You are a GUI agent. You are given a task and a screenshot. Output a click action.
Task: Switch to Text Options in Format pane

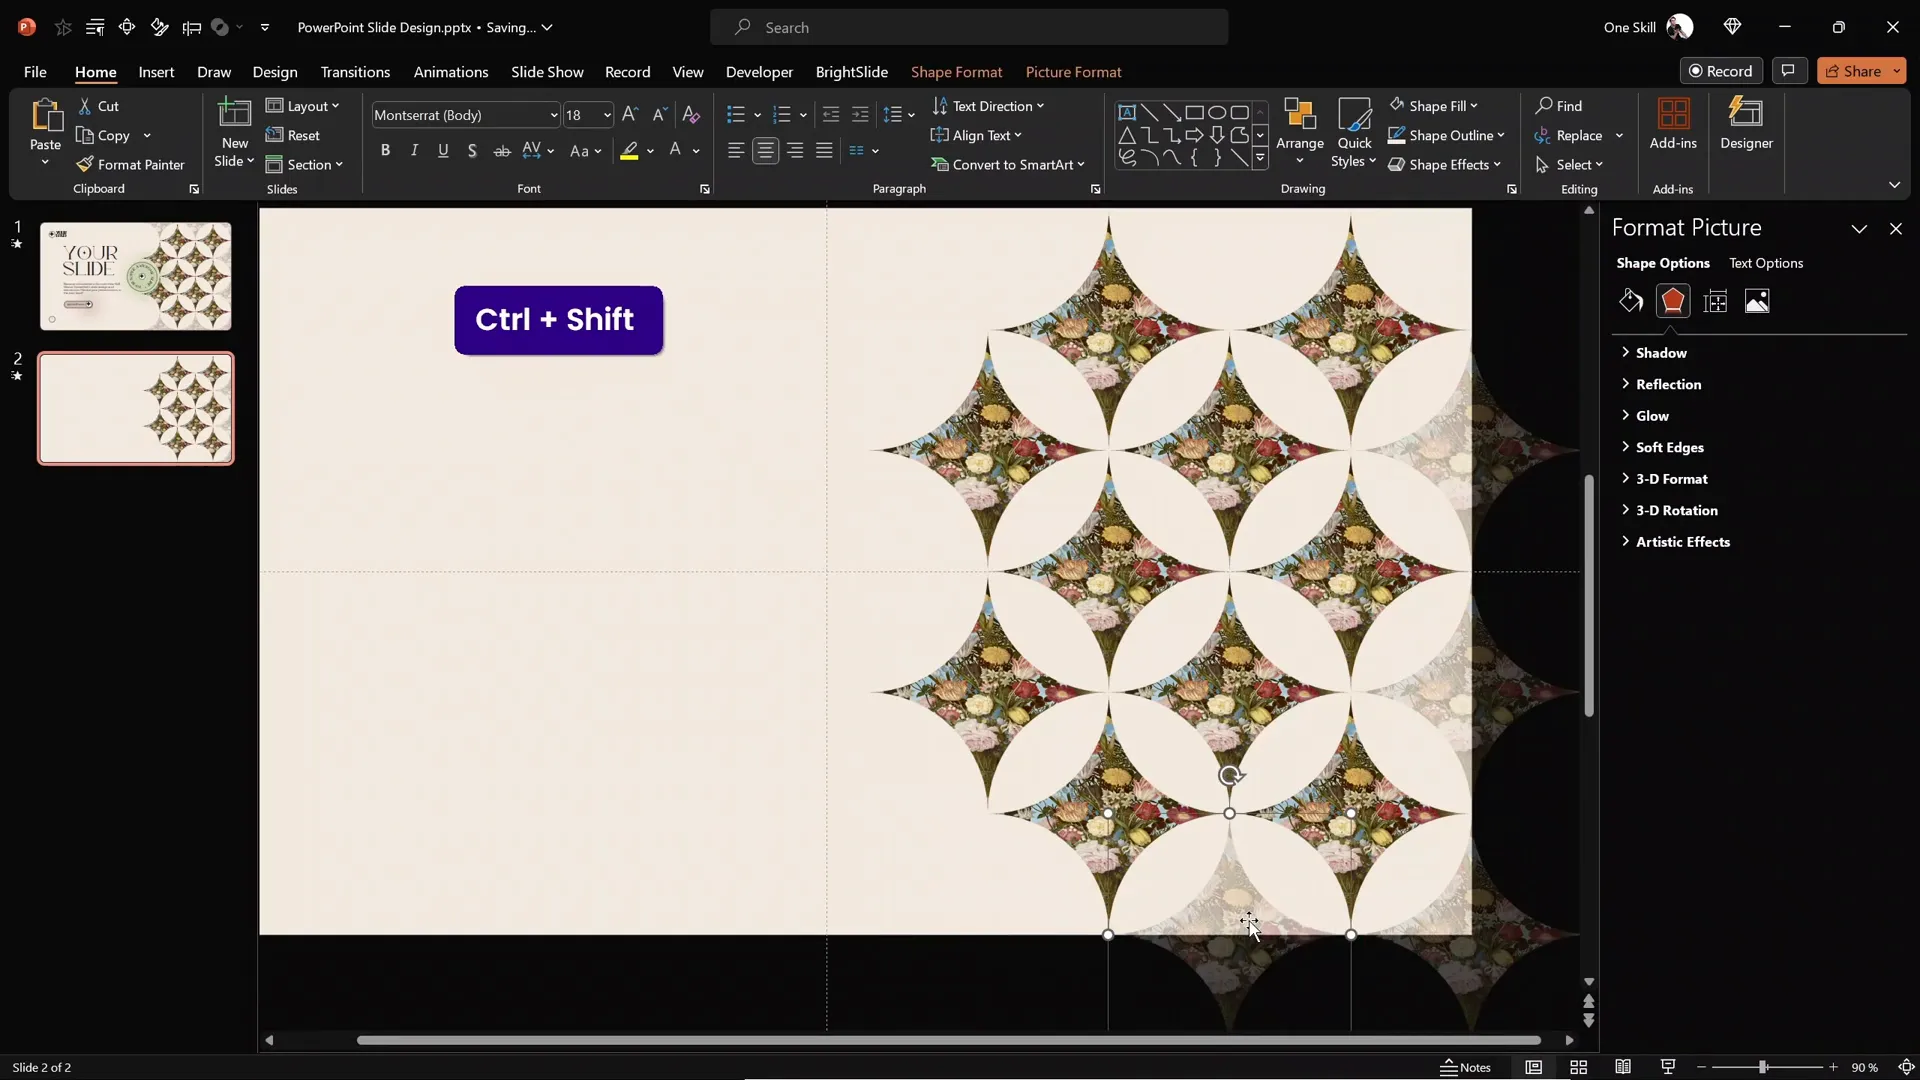1766,263
